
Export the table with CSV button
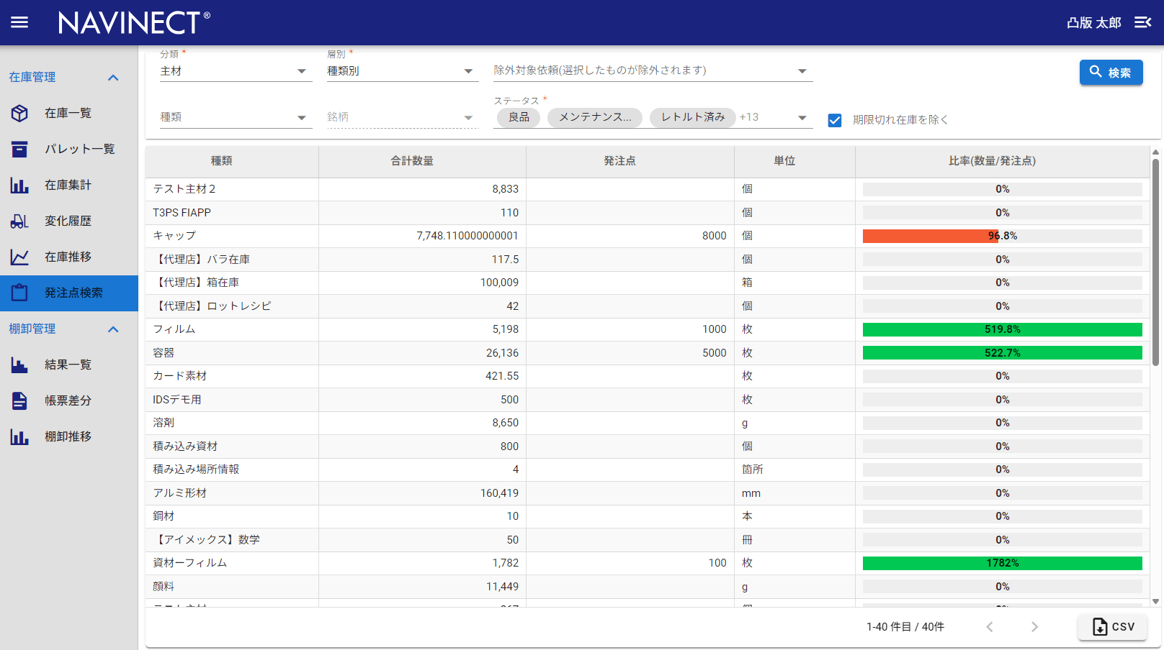(1112, 627)
